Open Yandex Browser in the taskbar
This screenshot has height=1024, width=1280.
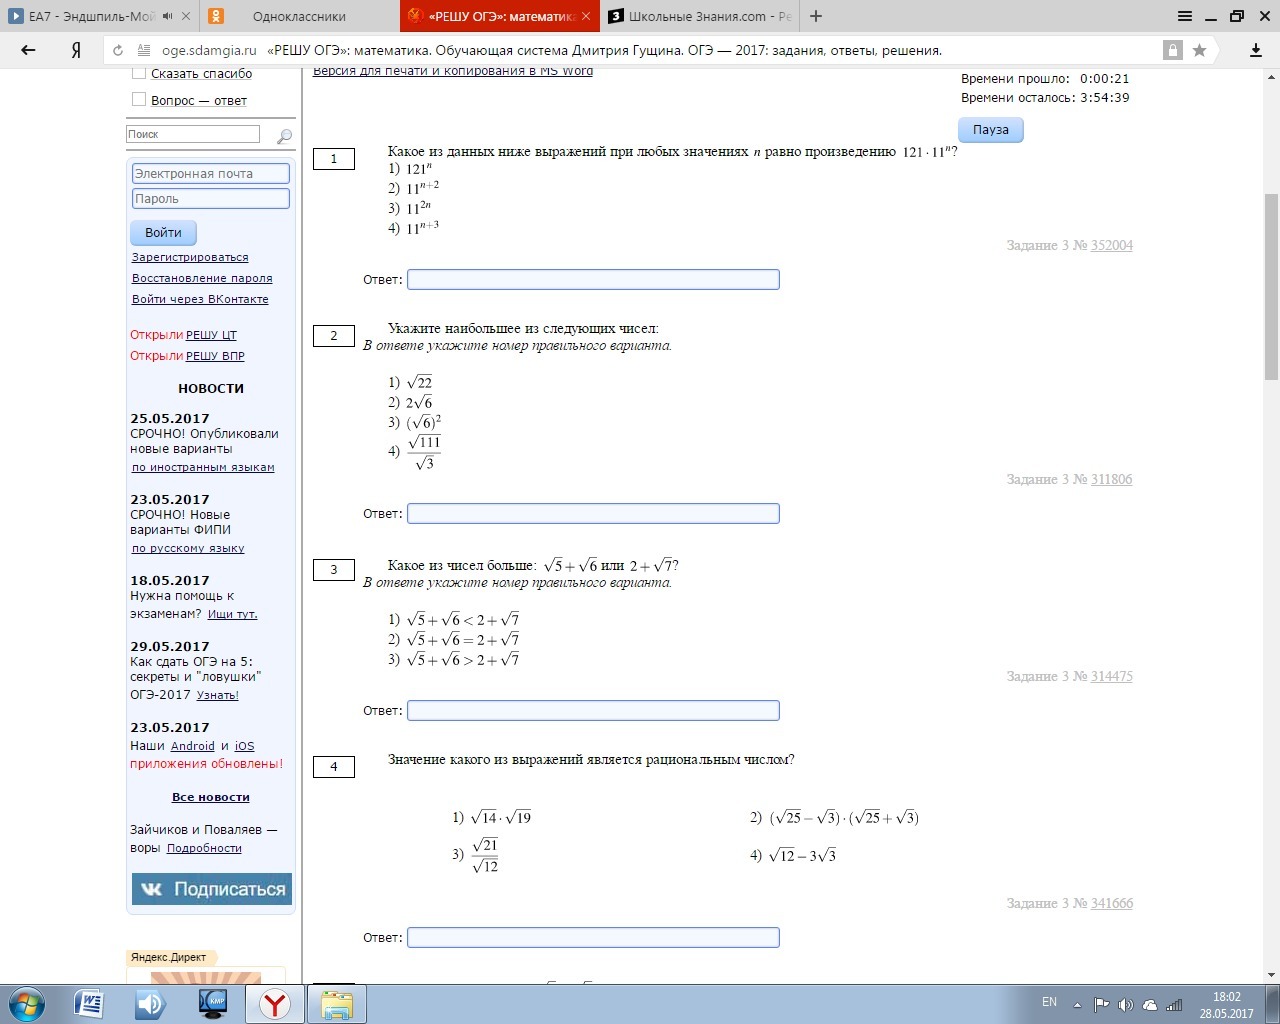click(275, 1004)
